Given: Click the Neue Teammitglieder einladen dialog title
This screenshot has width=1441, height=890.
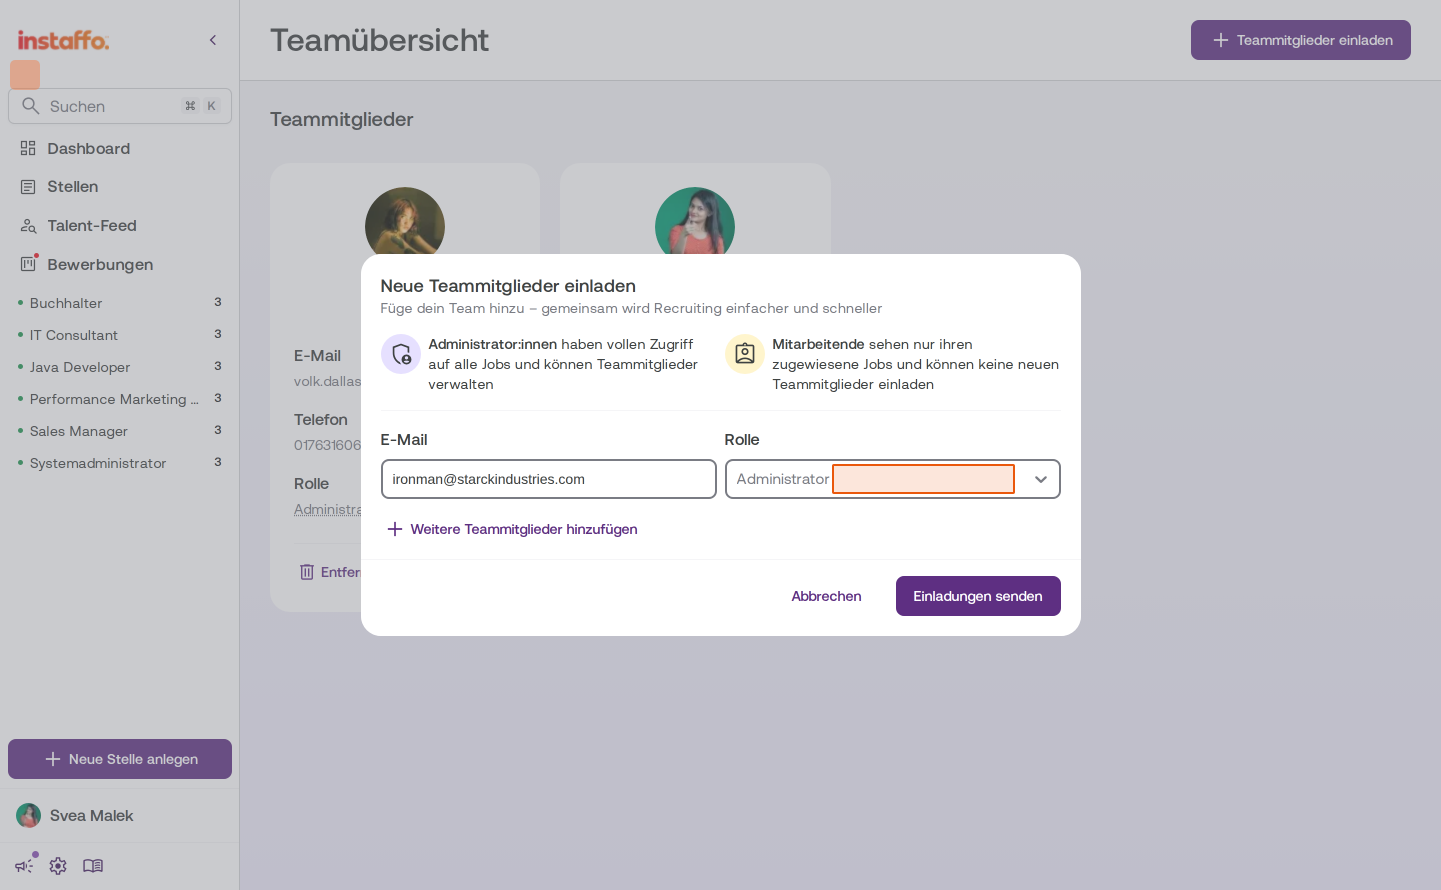Looking at the screenshot, I should coord(508,286).
